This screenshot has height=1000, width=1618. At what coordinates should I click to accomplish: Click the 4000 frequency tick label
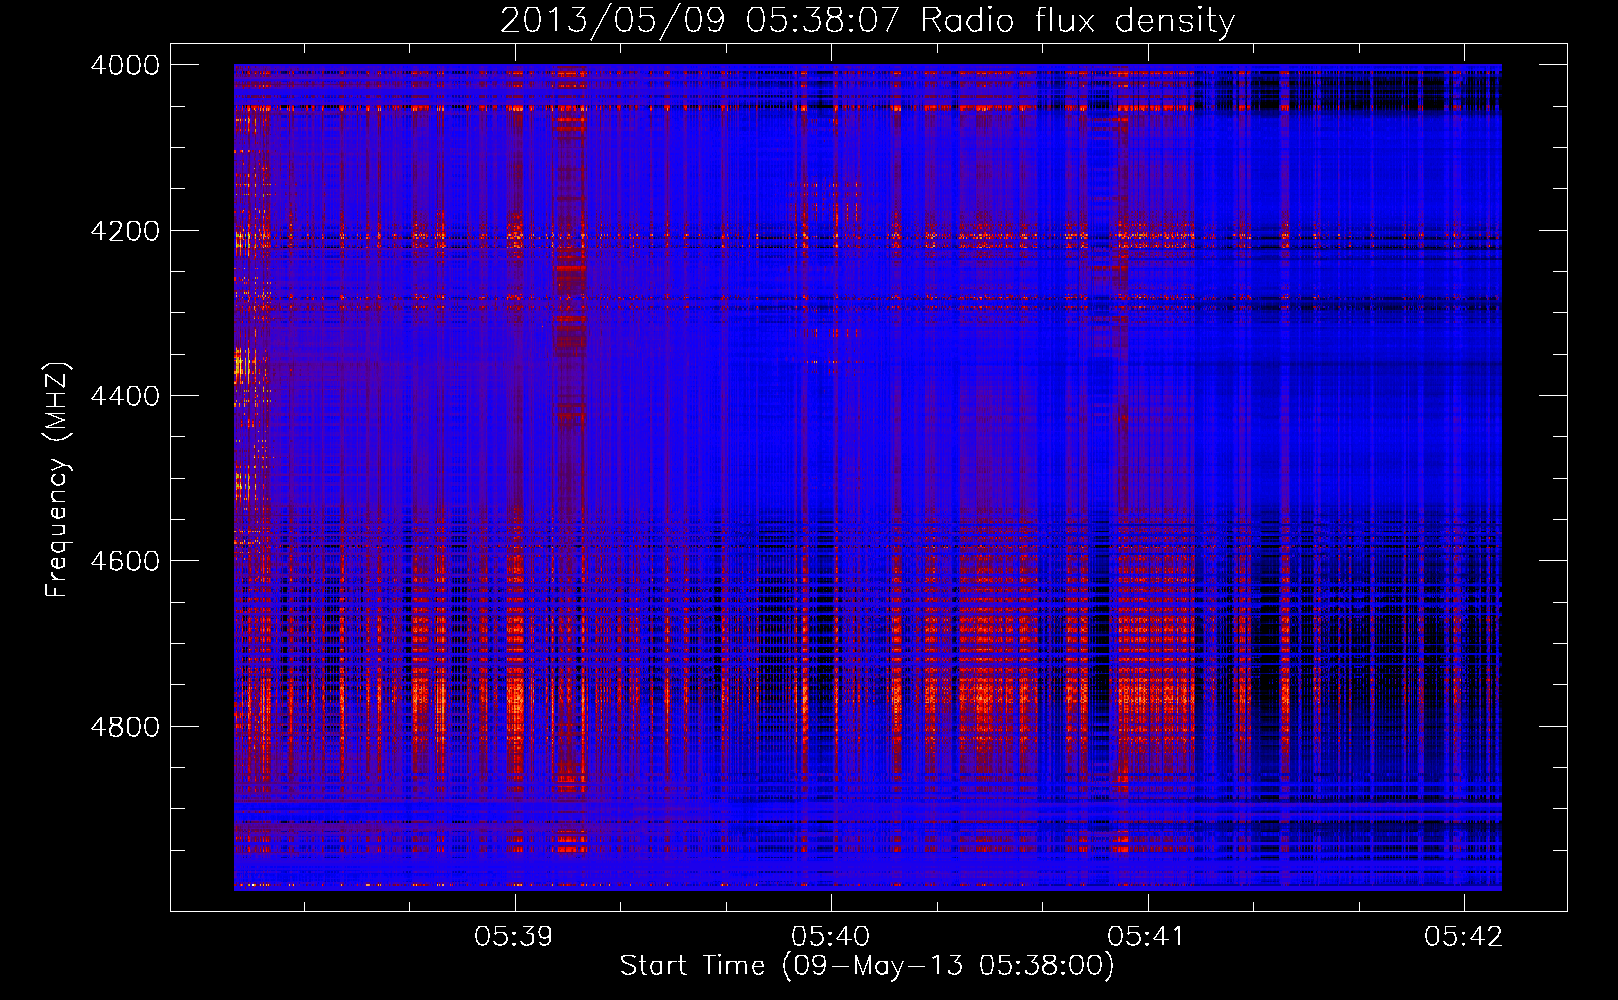125,65
